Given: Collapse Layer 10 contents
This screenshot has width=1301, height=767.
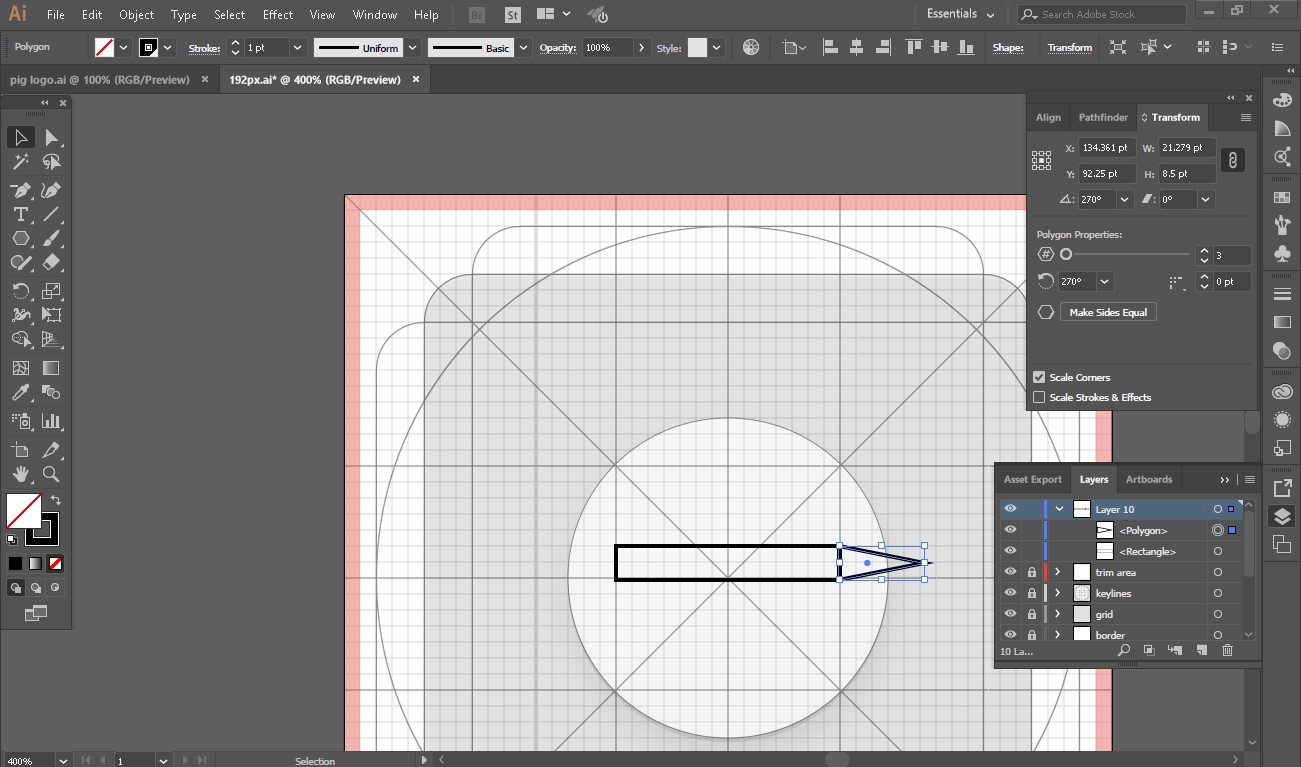Looking at the screenshot, I should pyautogui.click(x=1059, y=509).
